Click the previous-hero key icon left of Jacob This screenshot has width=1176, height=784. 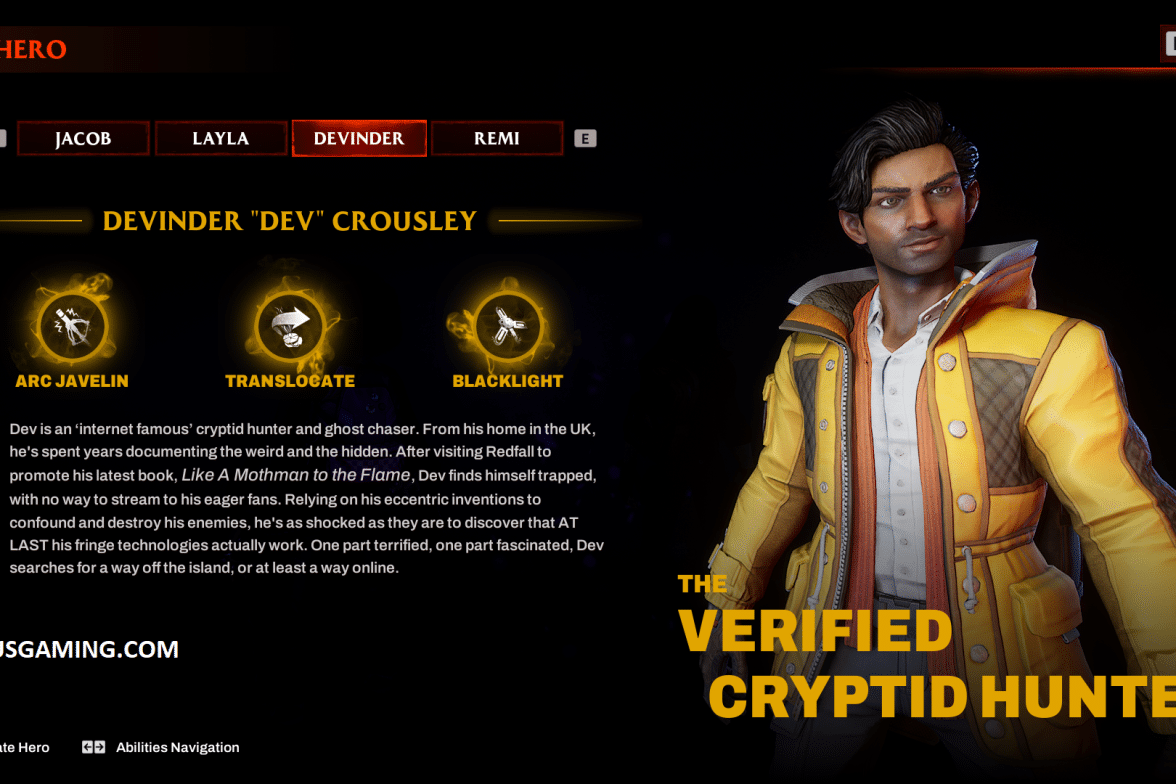(2, 139)
